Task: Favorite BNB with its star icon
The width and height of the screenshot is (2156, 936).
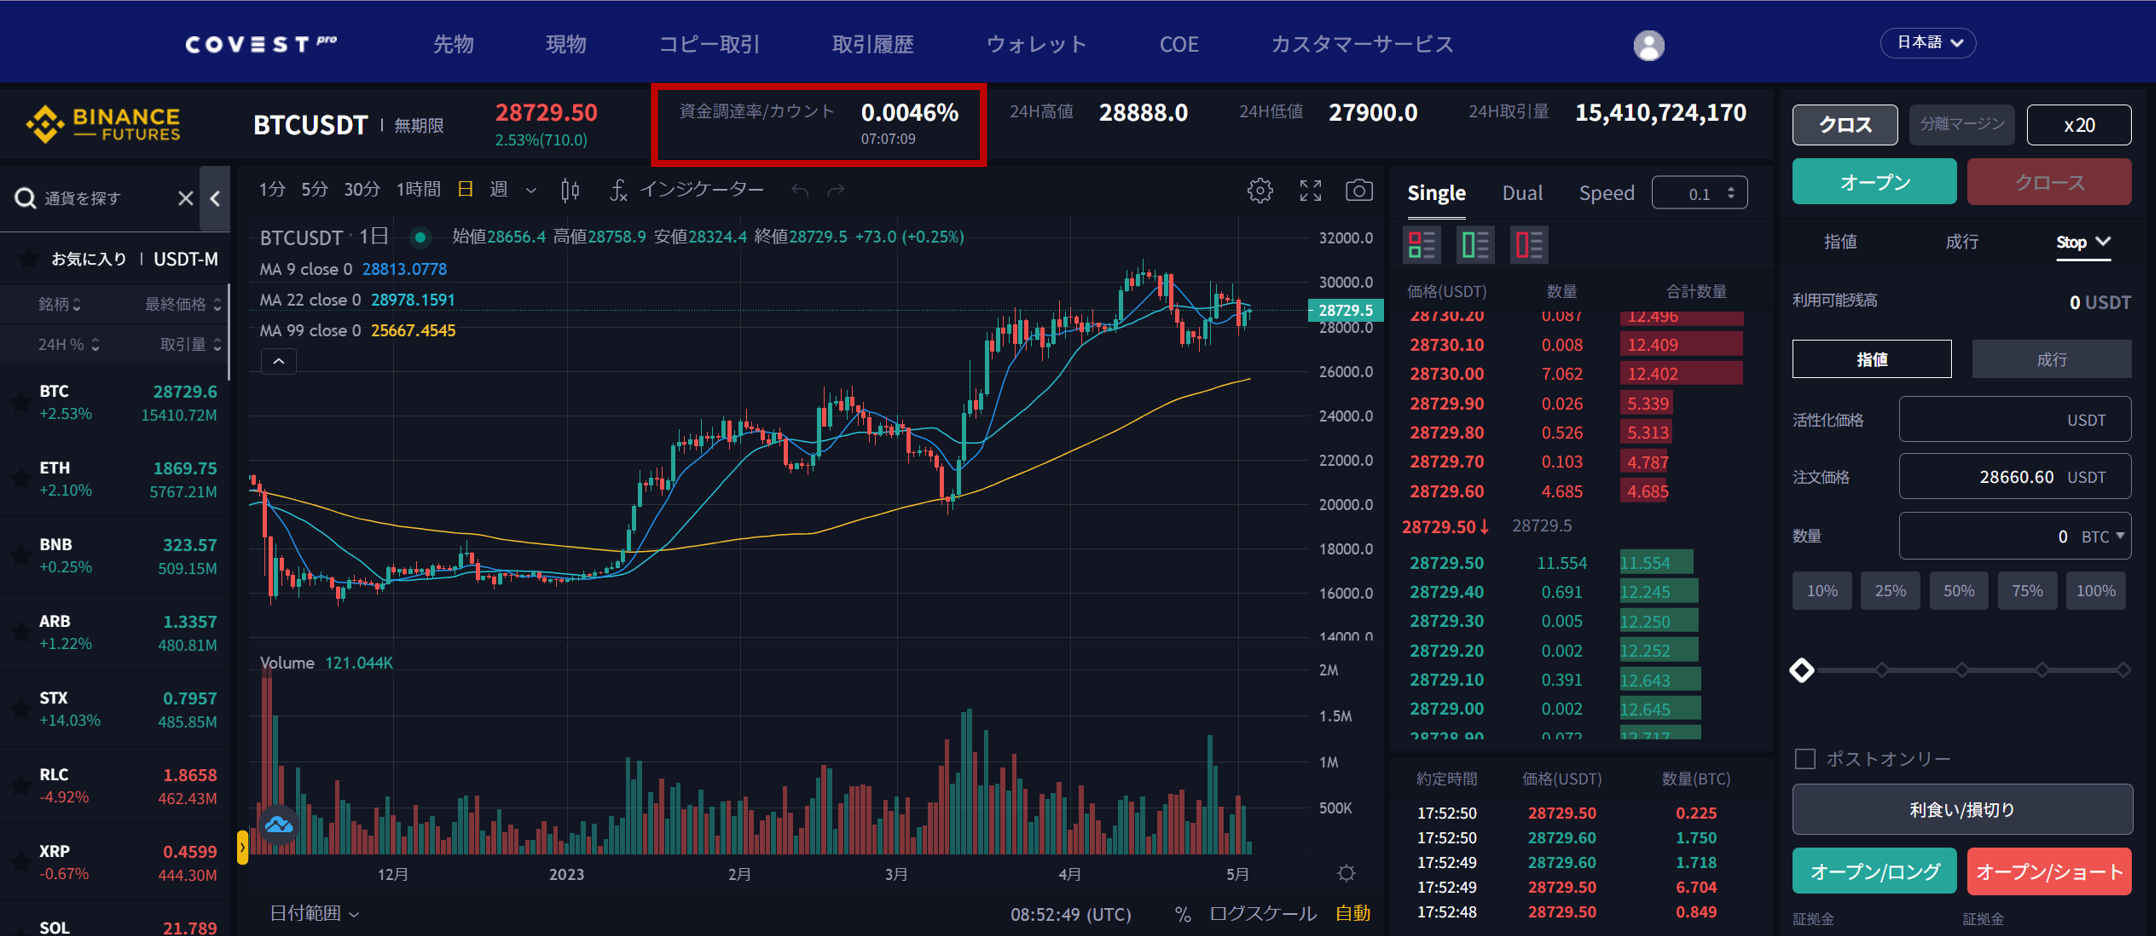Action: point(19,555)
